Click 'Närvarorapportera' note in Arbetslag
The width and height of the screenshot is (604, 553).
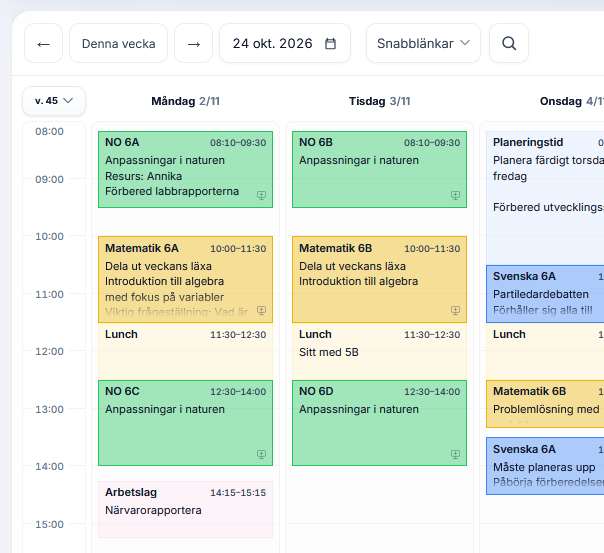point(153,510)
